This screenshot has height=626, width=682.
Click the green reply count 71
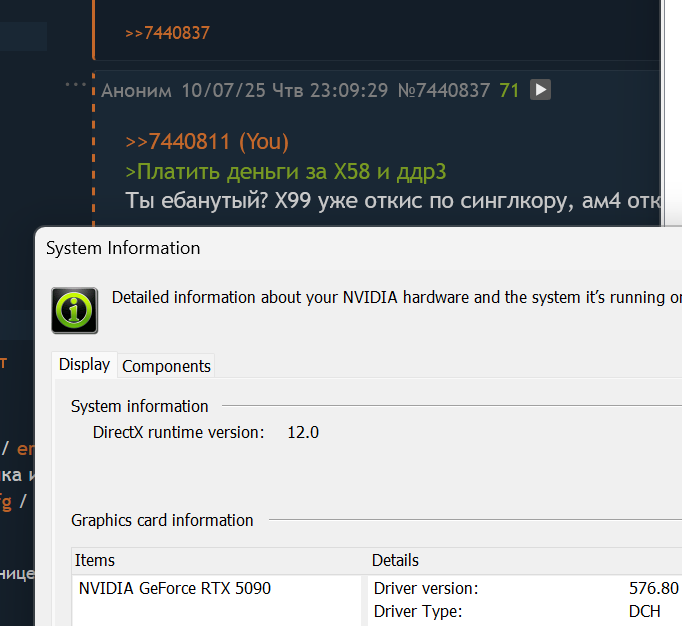(509, 91)
